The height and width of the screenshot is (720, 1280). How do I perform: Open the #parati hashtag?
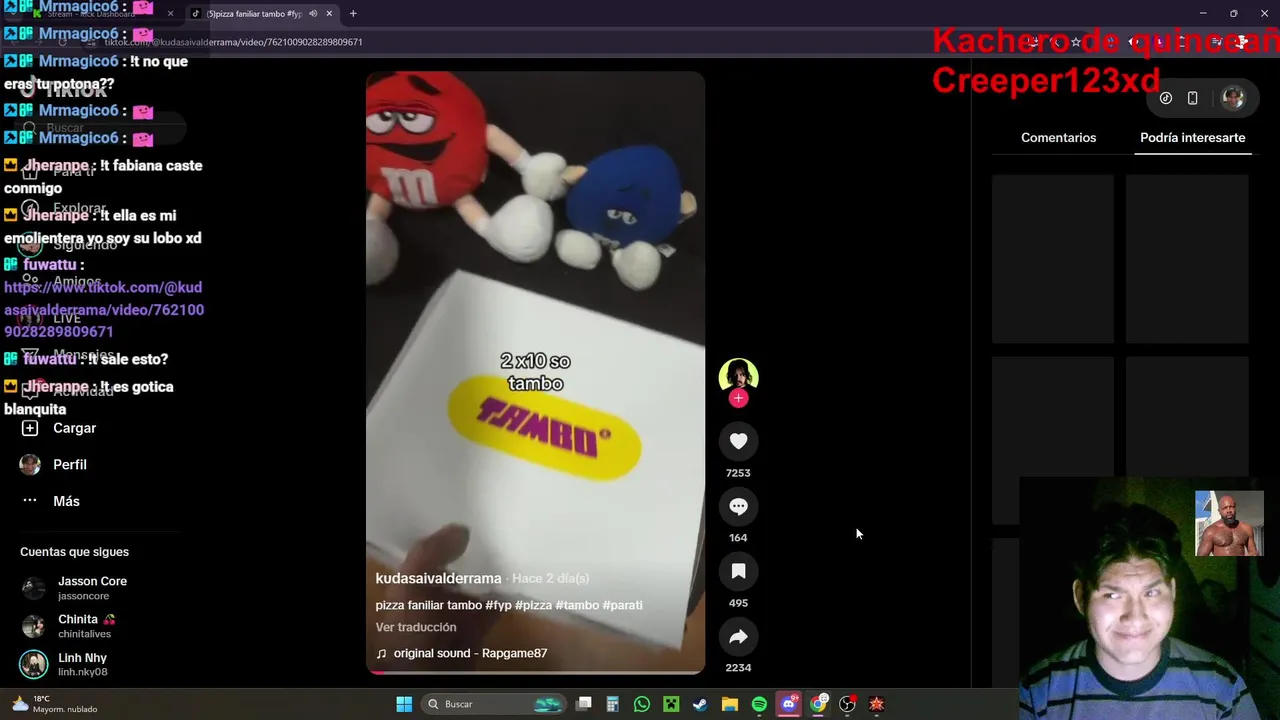[622, 605]
